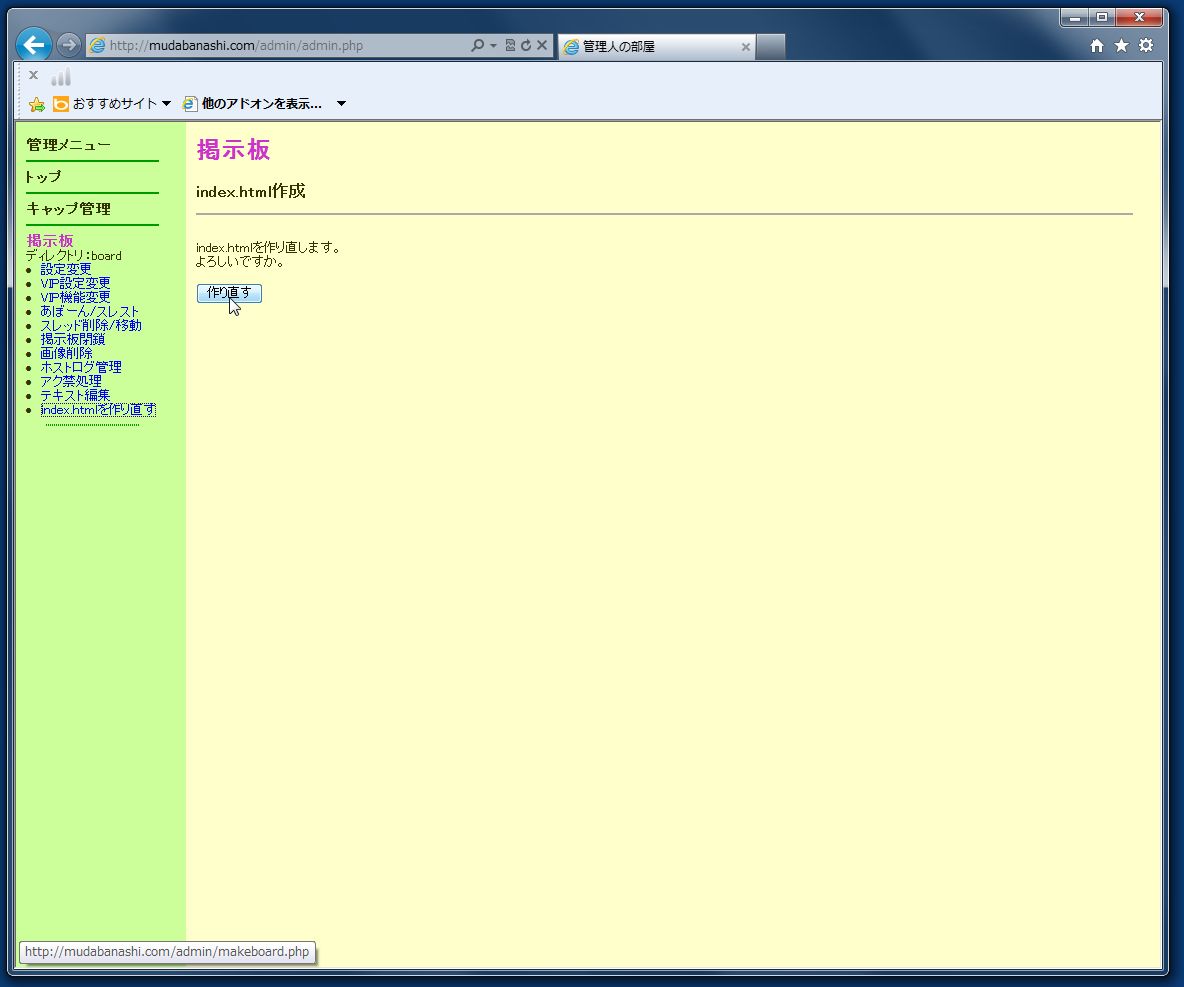Open a new blank tab
Screen dimensions: 1184x987
pyautogui.click(x=770, y=46)
